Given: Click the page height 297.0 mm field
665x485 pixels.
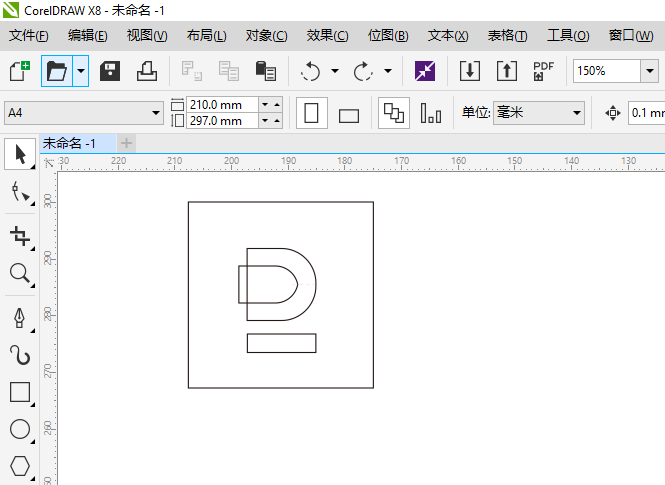Looking at the screenshot, I should 222,121.
